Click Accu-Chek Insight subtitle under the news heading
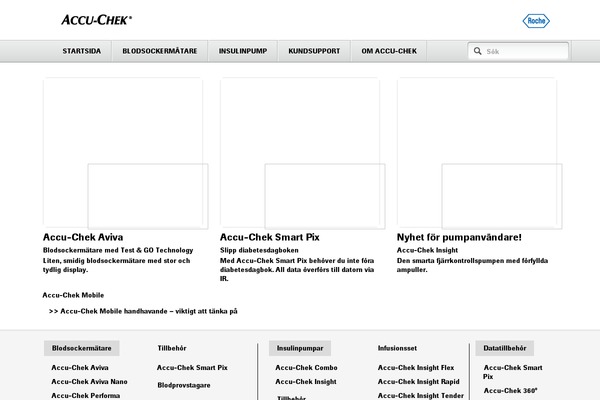The height and width of the screenshot is (400, 600). tap(427, 250)
